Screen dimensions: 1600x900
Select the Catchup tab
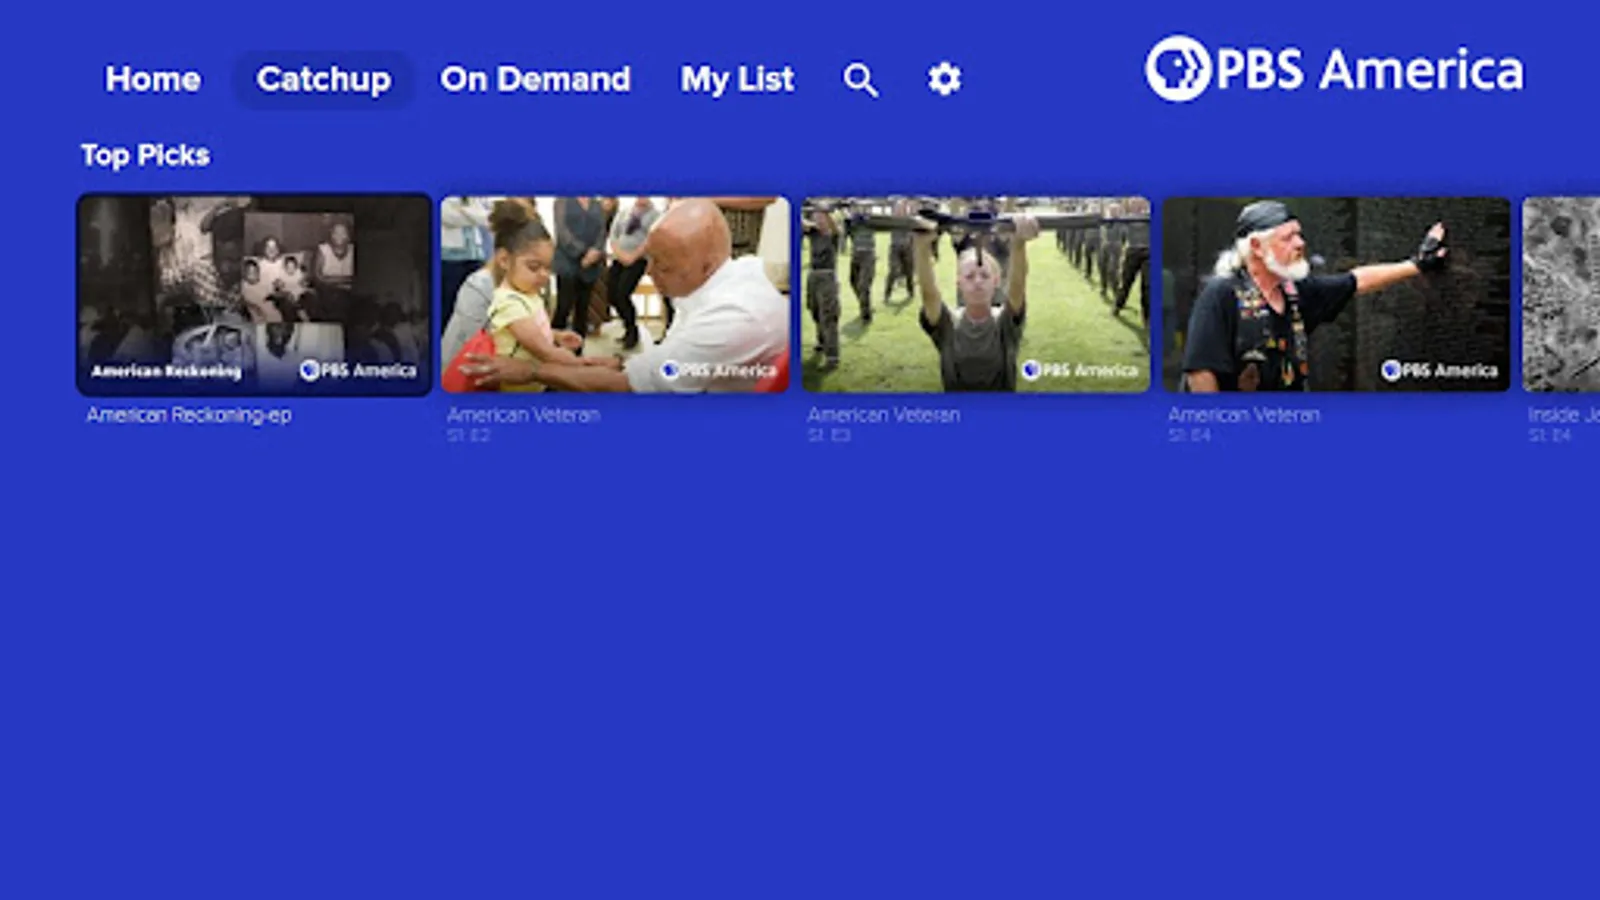pos(323,79)
